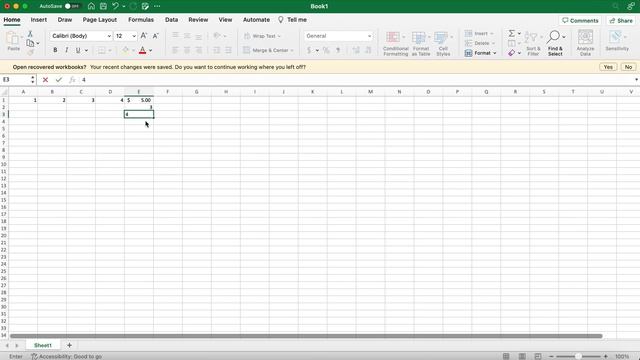This screenshot has height=360, width=640.
Task: Click Yes to open recovered workbooks
Action: coord(608,67)
